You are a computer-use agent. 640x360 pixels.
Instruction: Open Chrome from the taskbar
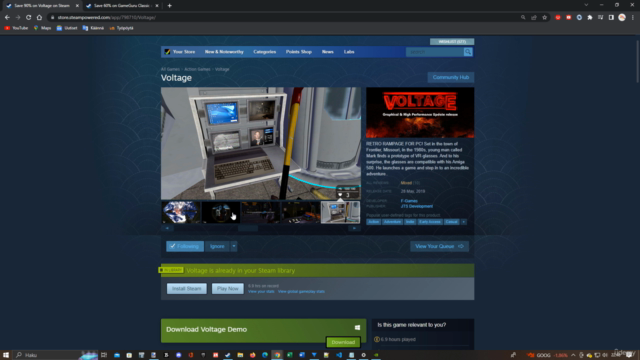[x=277, y=355]
